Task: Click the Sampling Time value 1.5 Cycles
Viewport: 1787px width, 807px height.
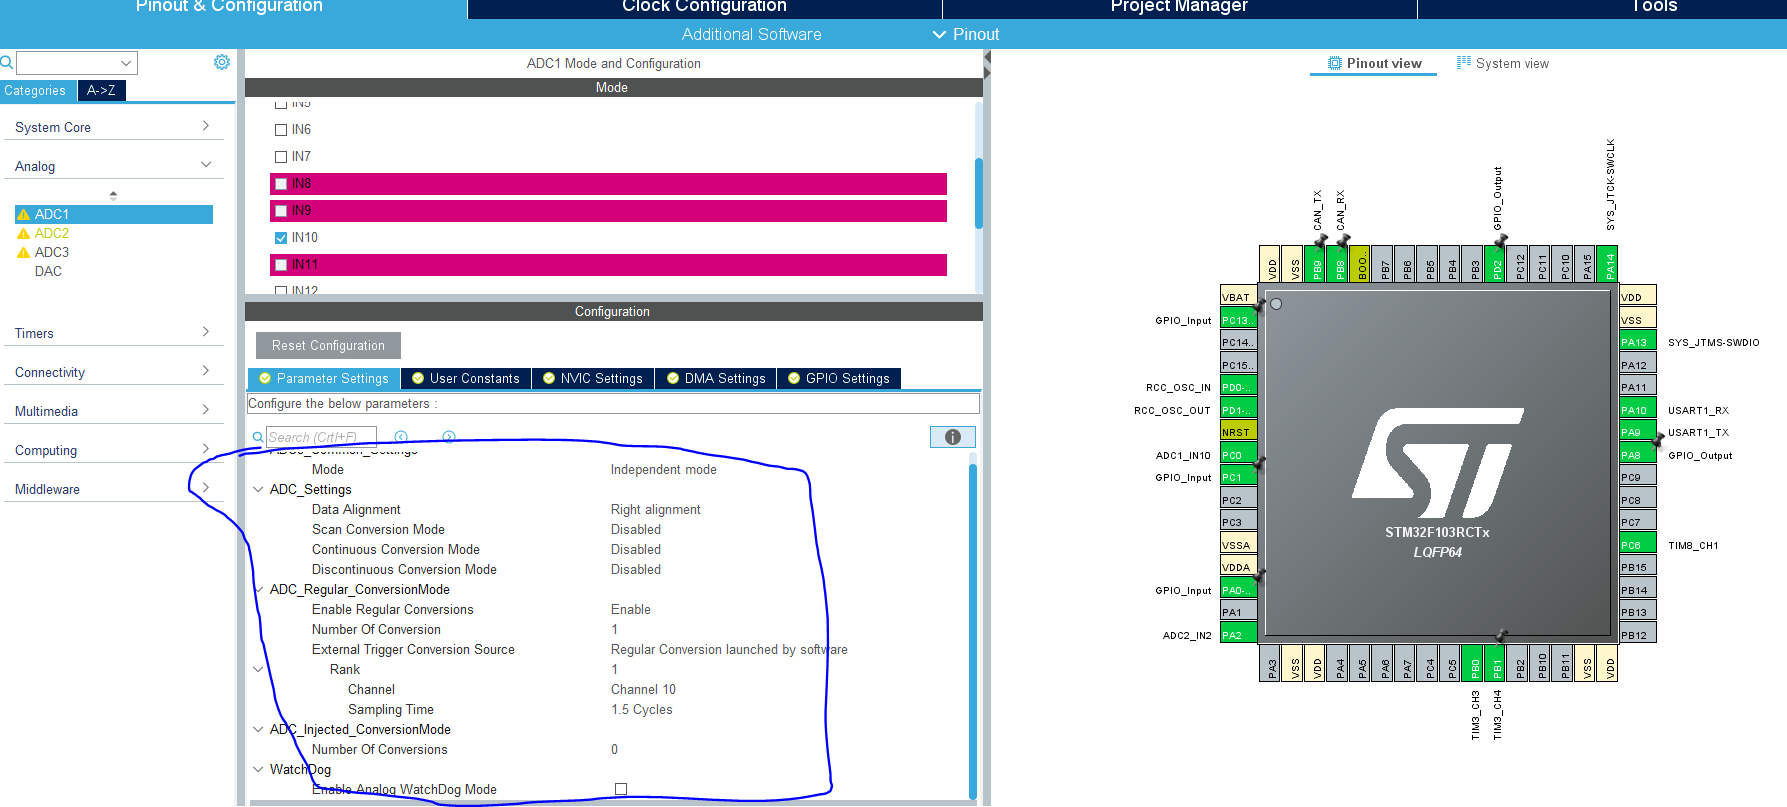Action: pyautogui.click(x=641, y=709)
